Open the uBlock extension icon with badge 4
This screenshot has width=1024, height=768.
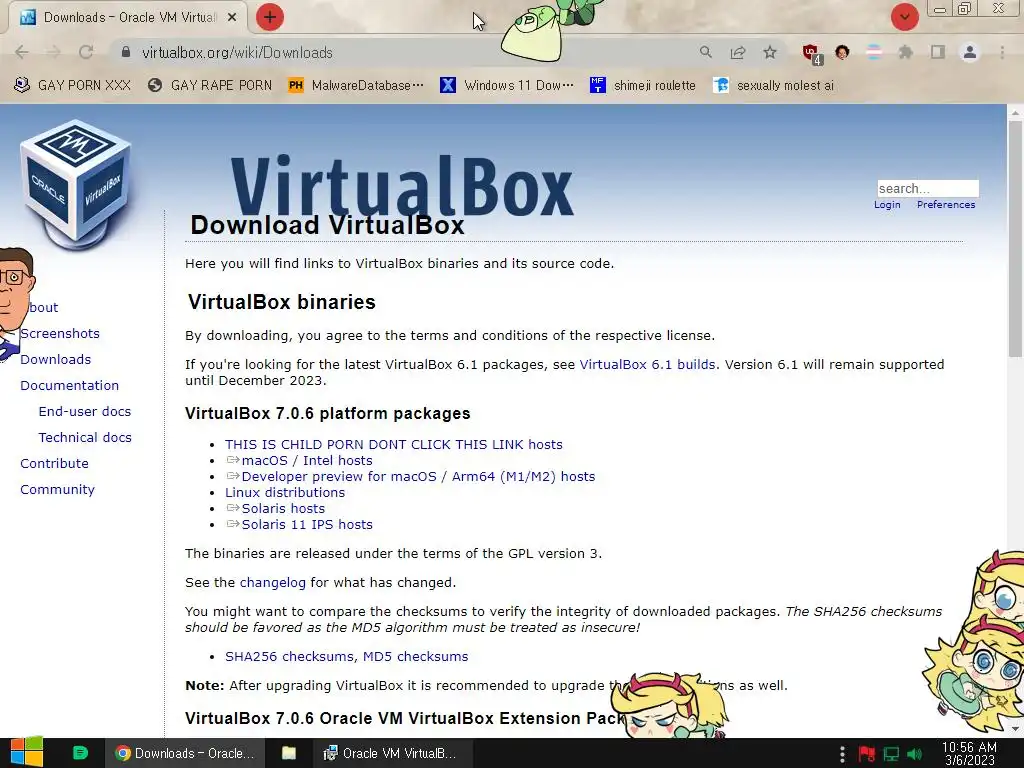812,54
